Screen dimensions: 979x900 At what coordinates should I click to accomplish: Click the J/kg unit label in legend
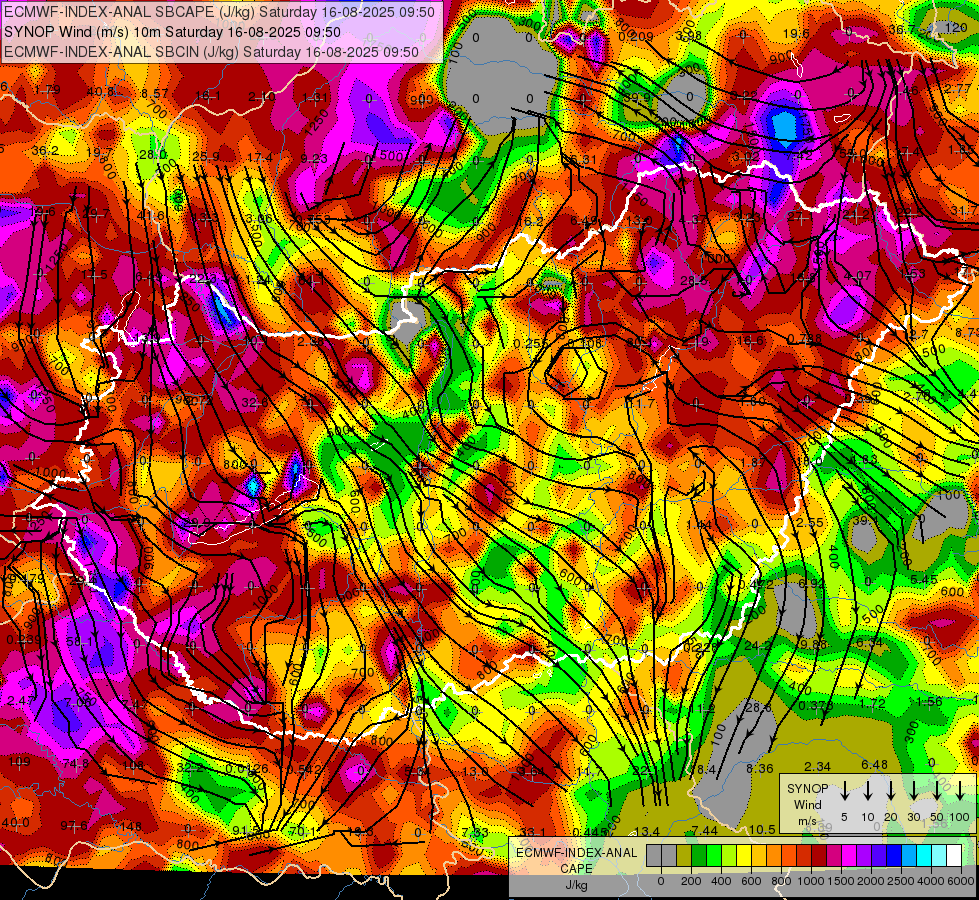(x=576, y=885)
